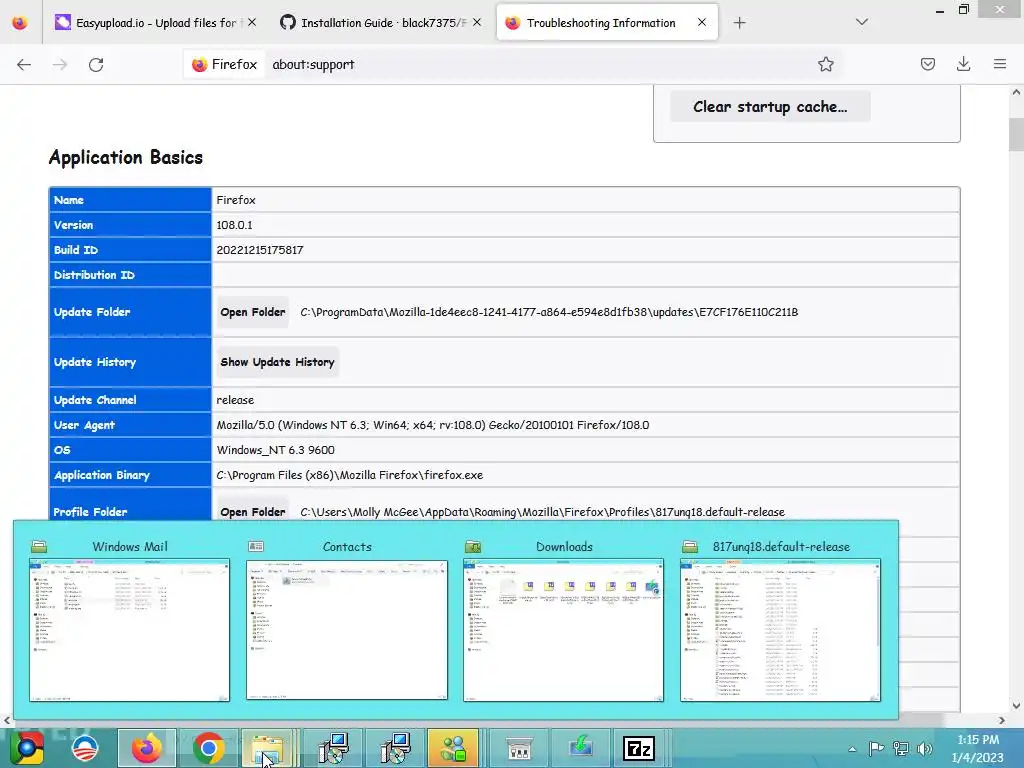Click the Application Basics heading
This screenshot has height=768, width=1024.
[x=126, y=157]
